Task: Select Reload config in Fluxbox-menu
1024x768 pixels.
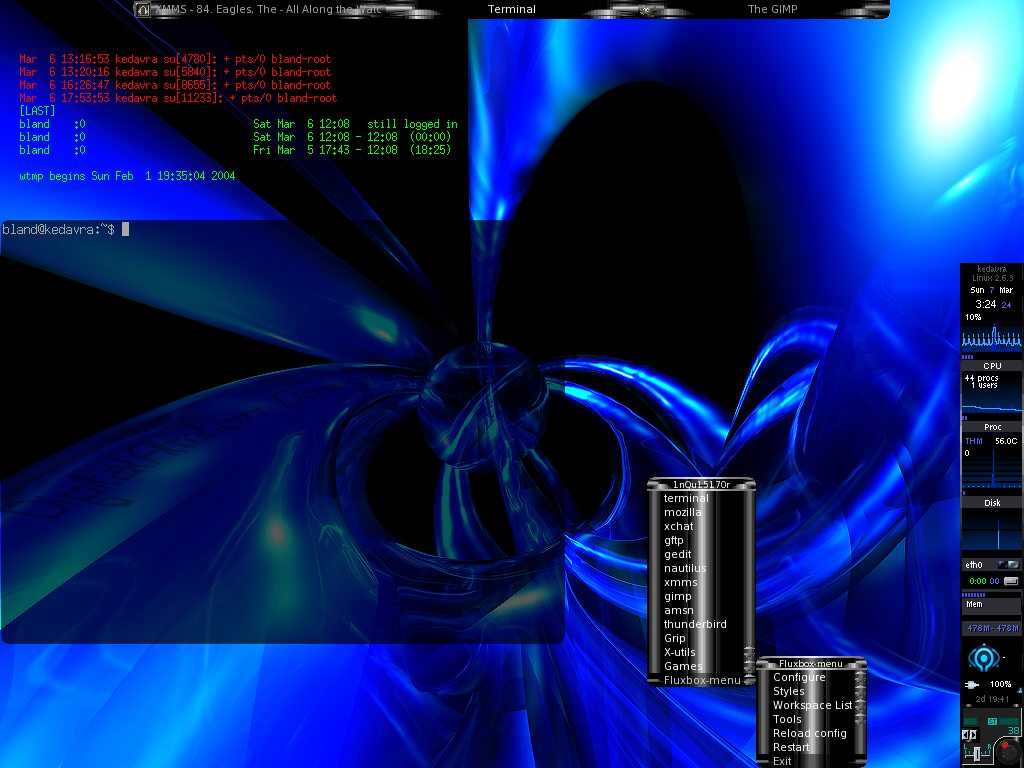Action: 809,733
